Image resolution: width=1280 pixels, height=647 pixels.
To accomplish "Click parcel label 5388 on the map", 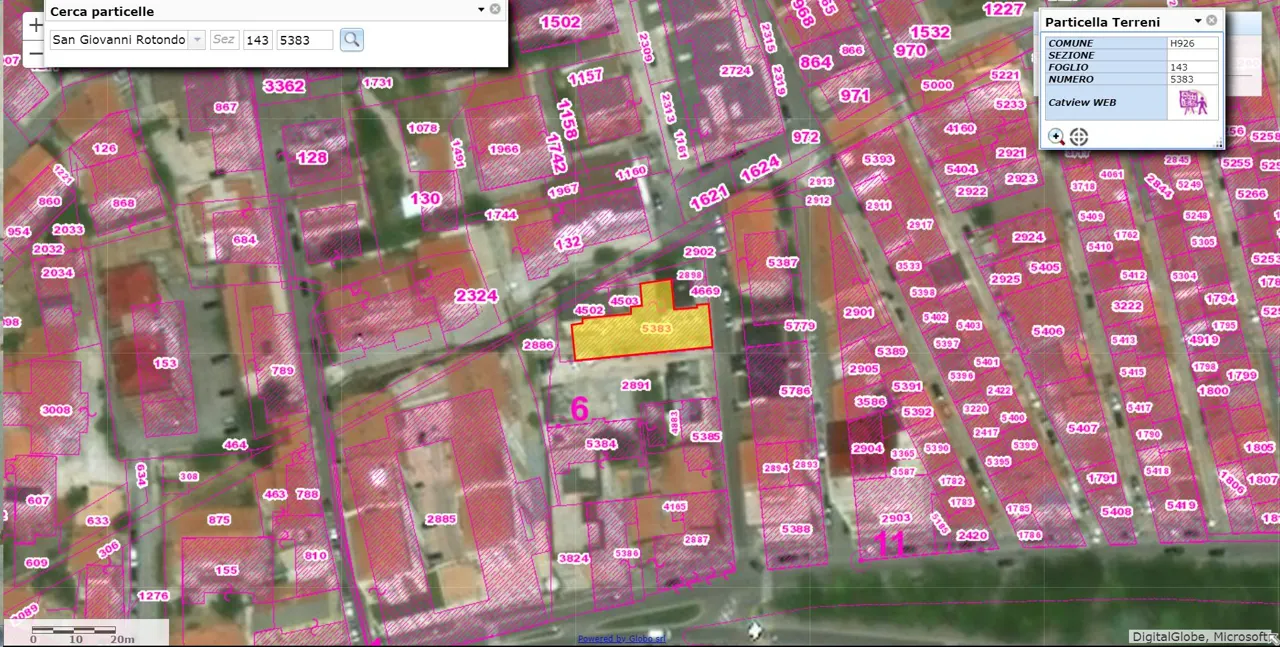I will point(796,529).
